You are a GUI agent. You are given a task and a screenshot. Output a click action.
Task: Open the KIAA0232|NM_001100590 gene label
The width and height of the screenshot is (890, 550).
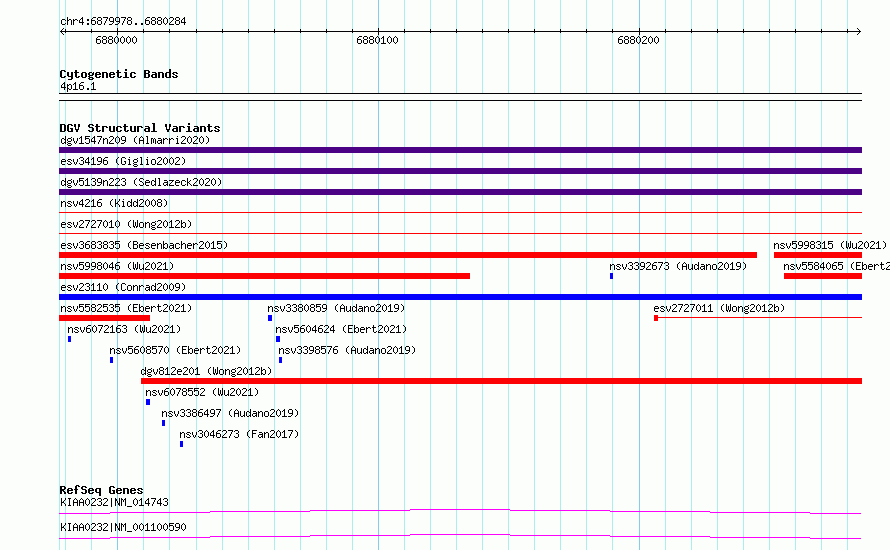(x=123, y=527)
